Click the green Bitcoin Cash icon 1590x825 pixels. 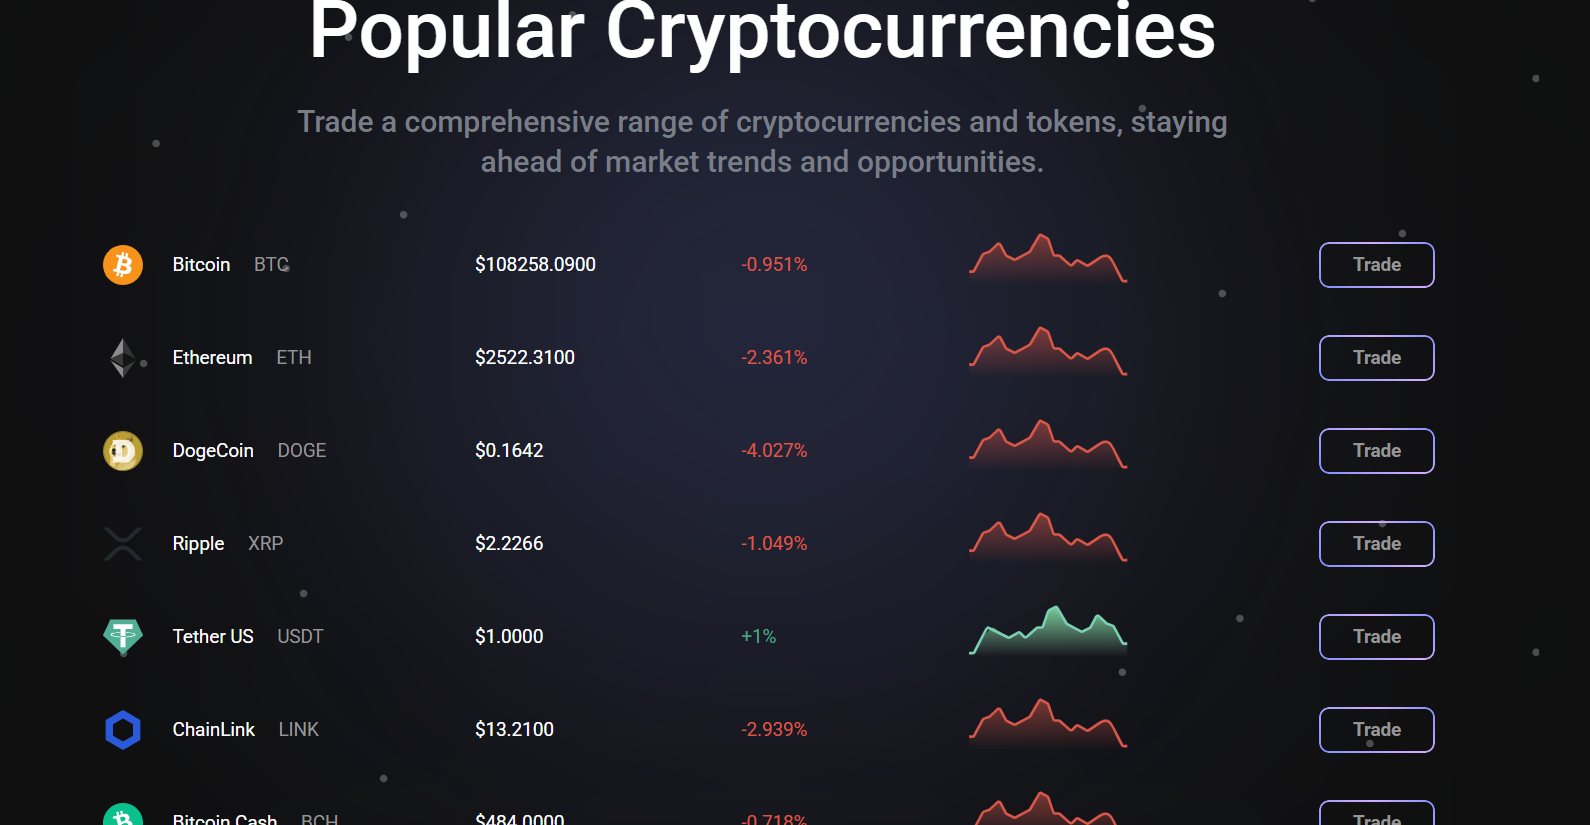click(x=123, y=816)
